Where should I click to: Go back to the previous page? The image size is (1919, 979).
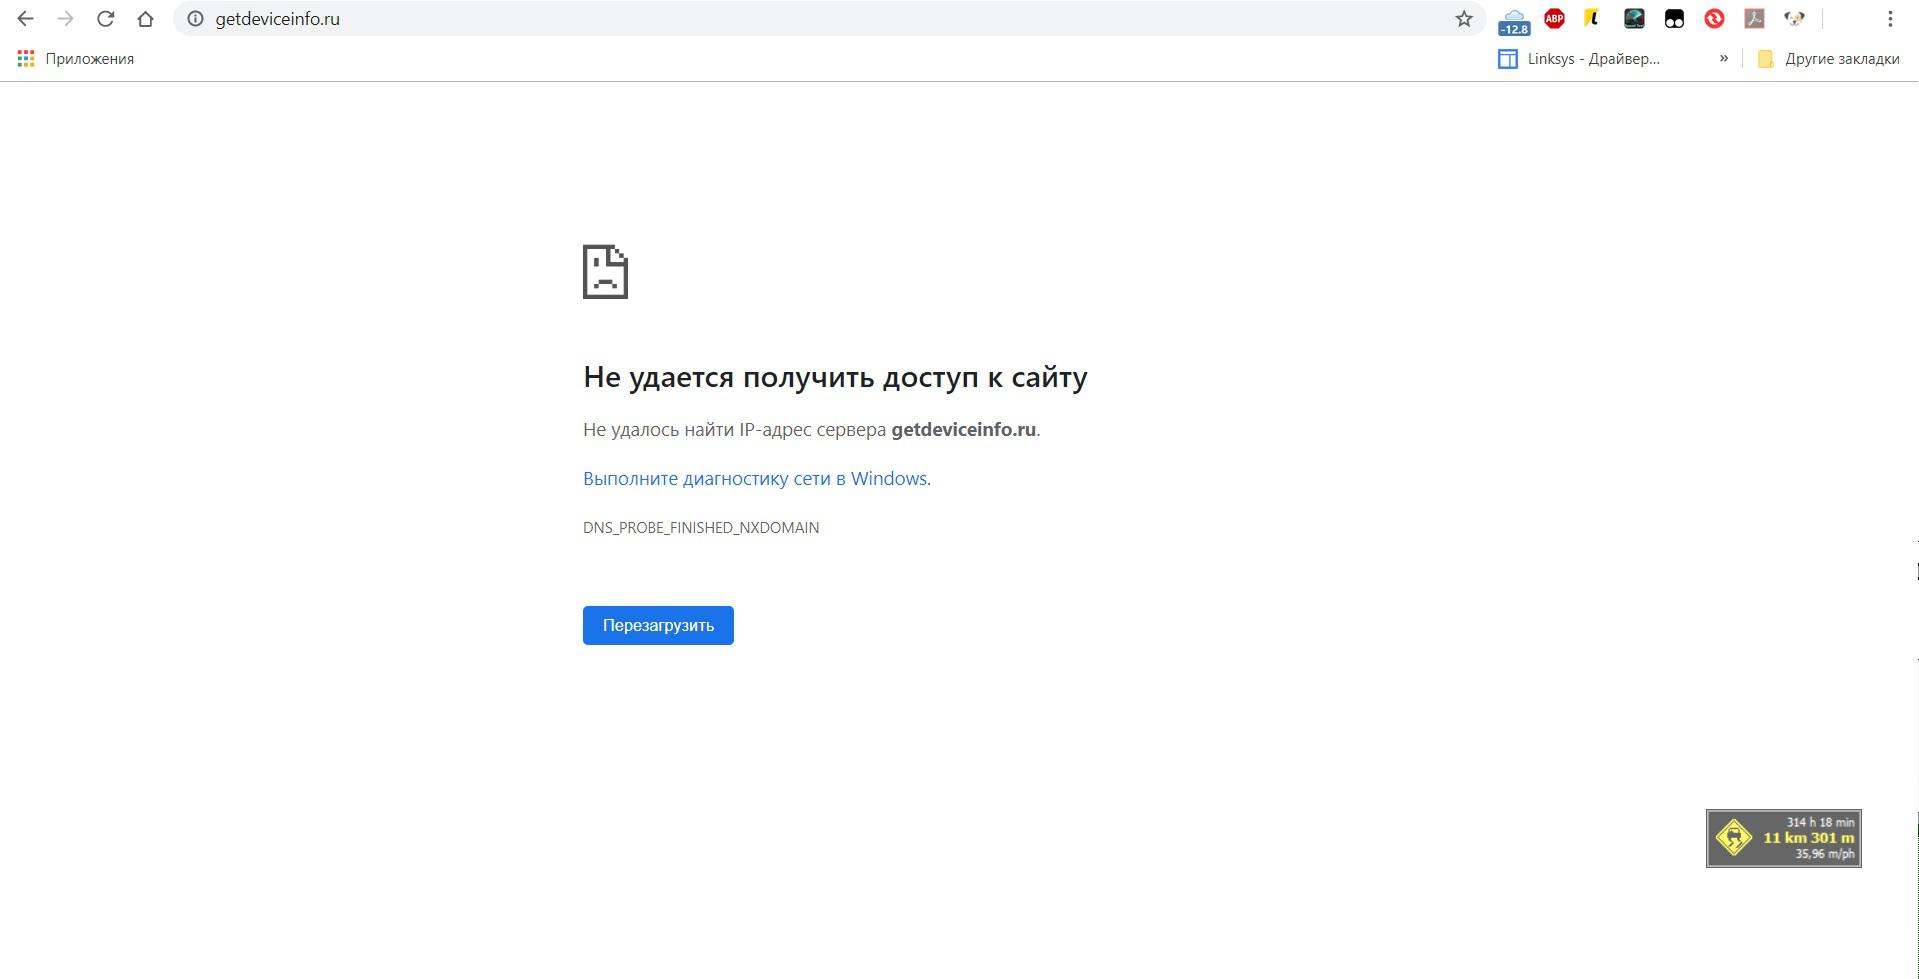[x=25, y=19]
